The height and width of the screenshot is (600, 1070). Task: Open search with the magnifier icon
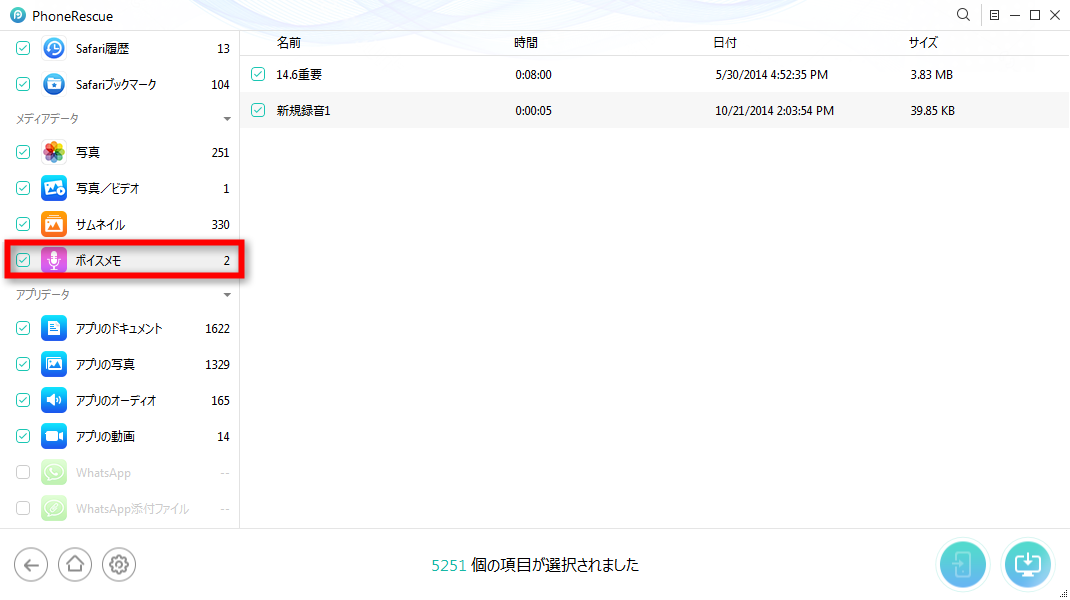click(x=963, y=15)
